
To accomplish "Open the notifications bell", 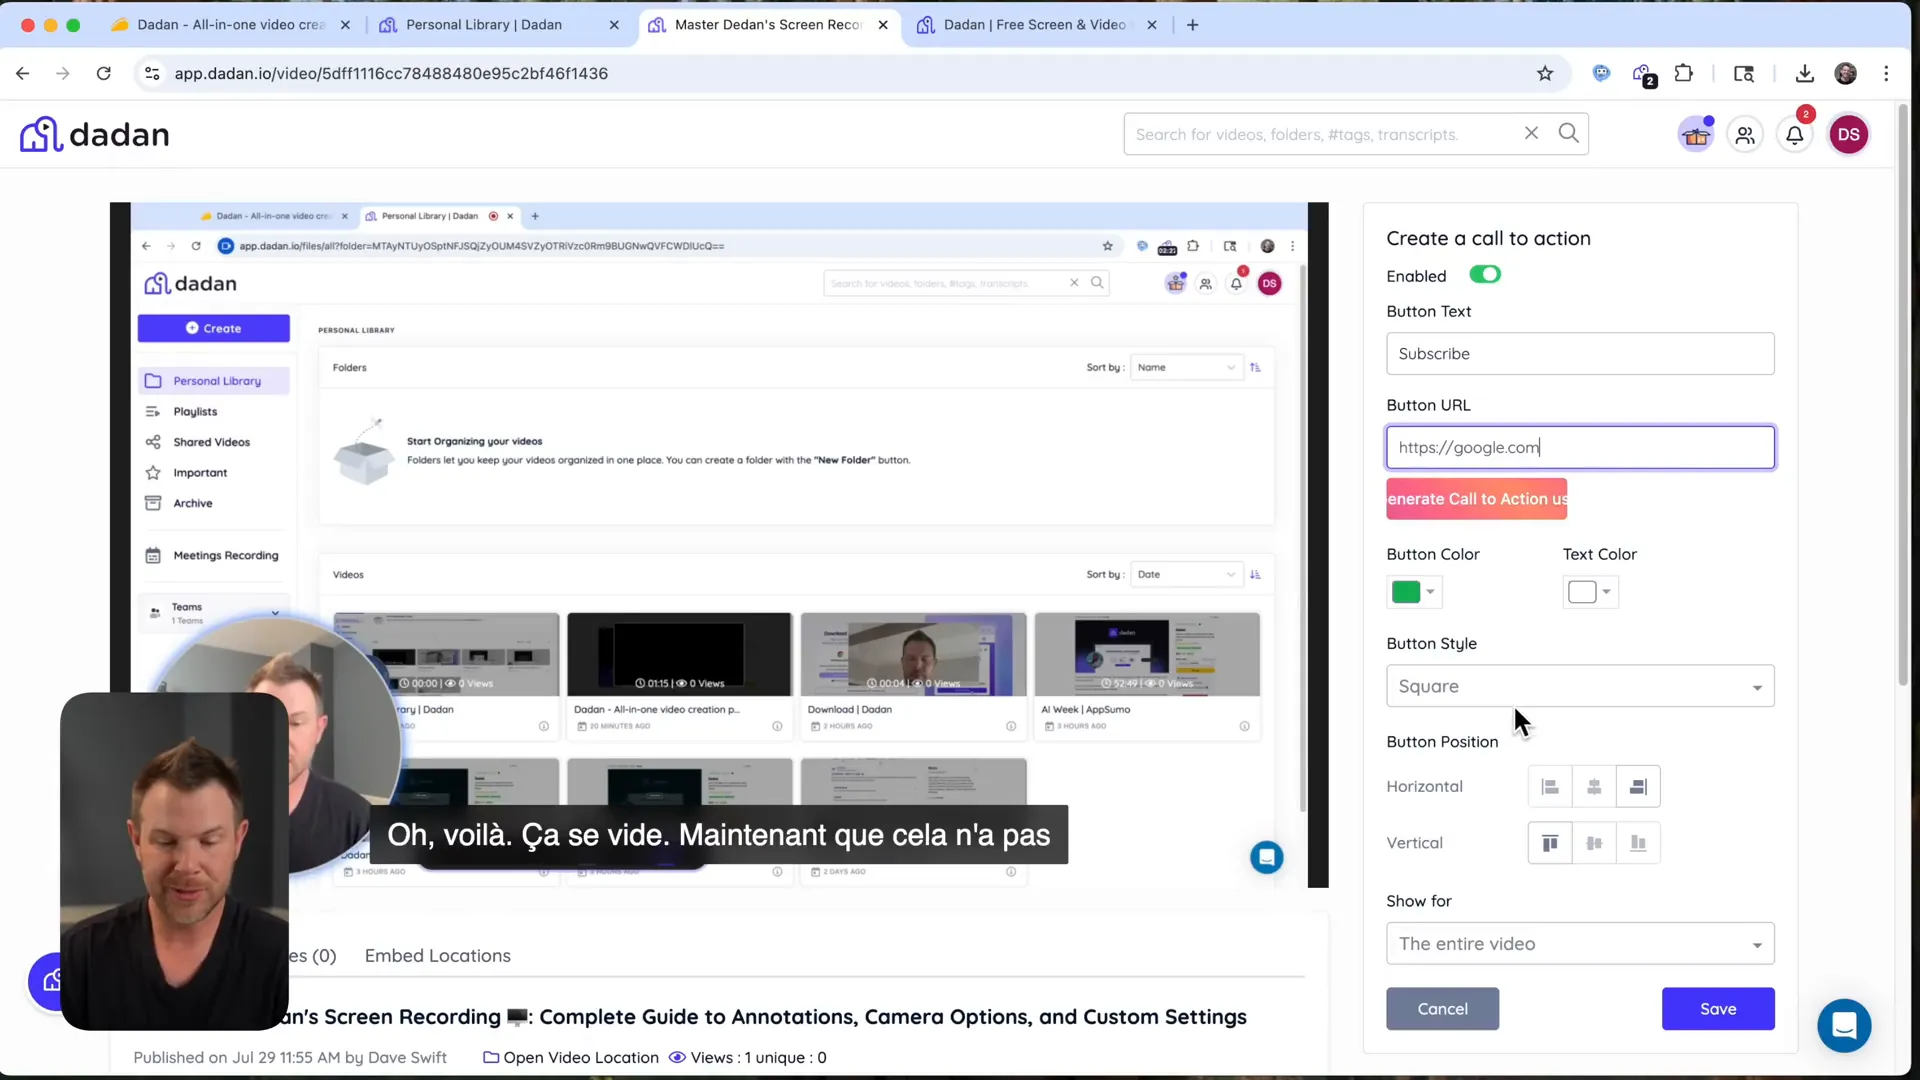I will coord(1795,135).
